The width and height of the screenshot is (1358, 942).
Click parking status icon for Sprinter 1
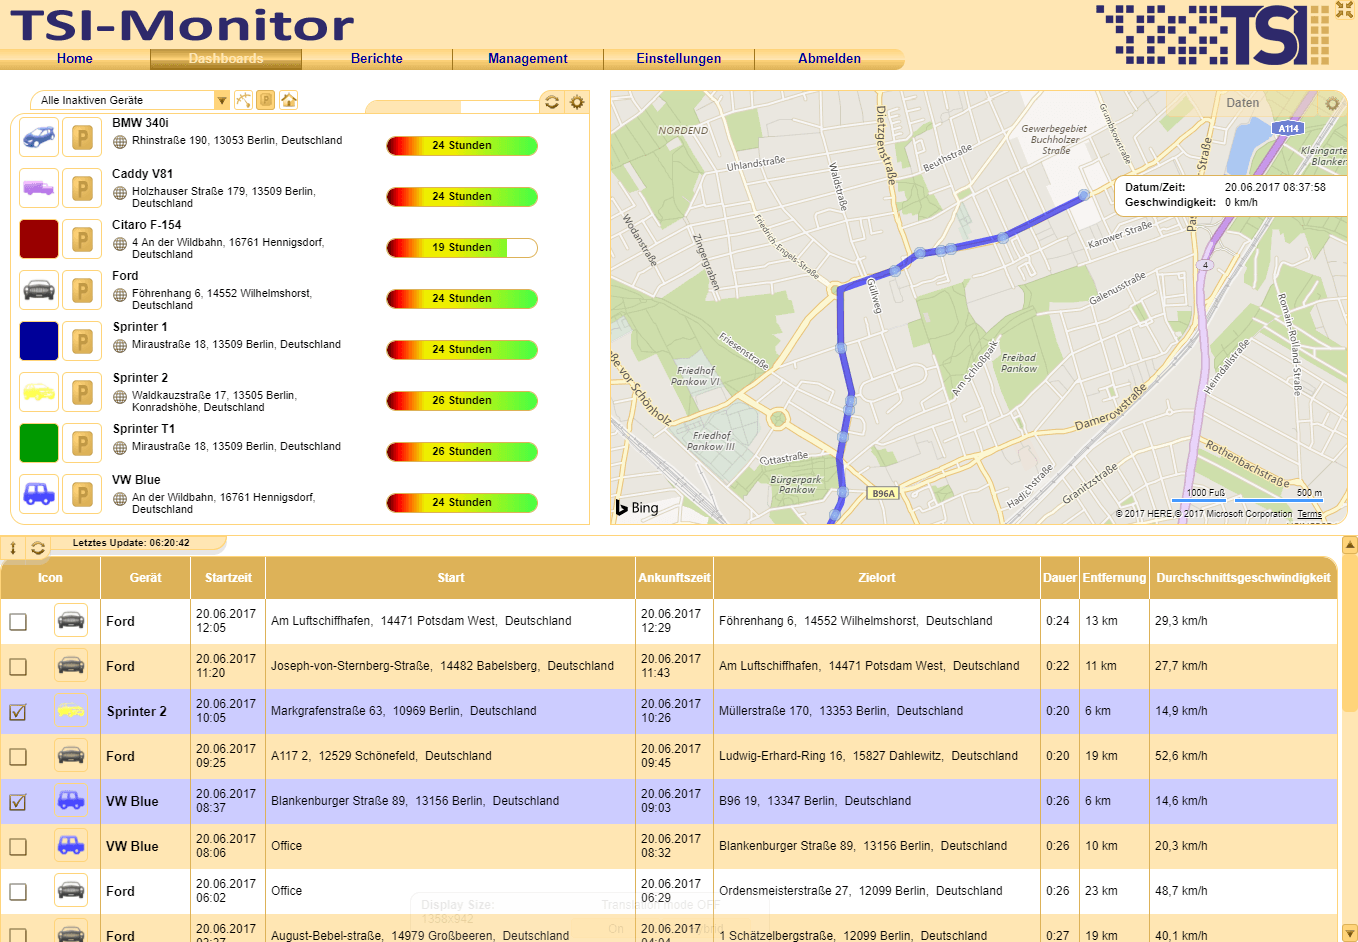[82, 341]
